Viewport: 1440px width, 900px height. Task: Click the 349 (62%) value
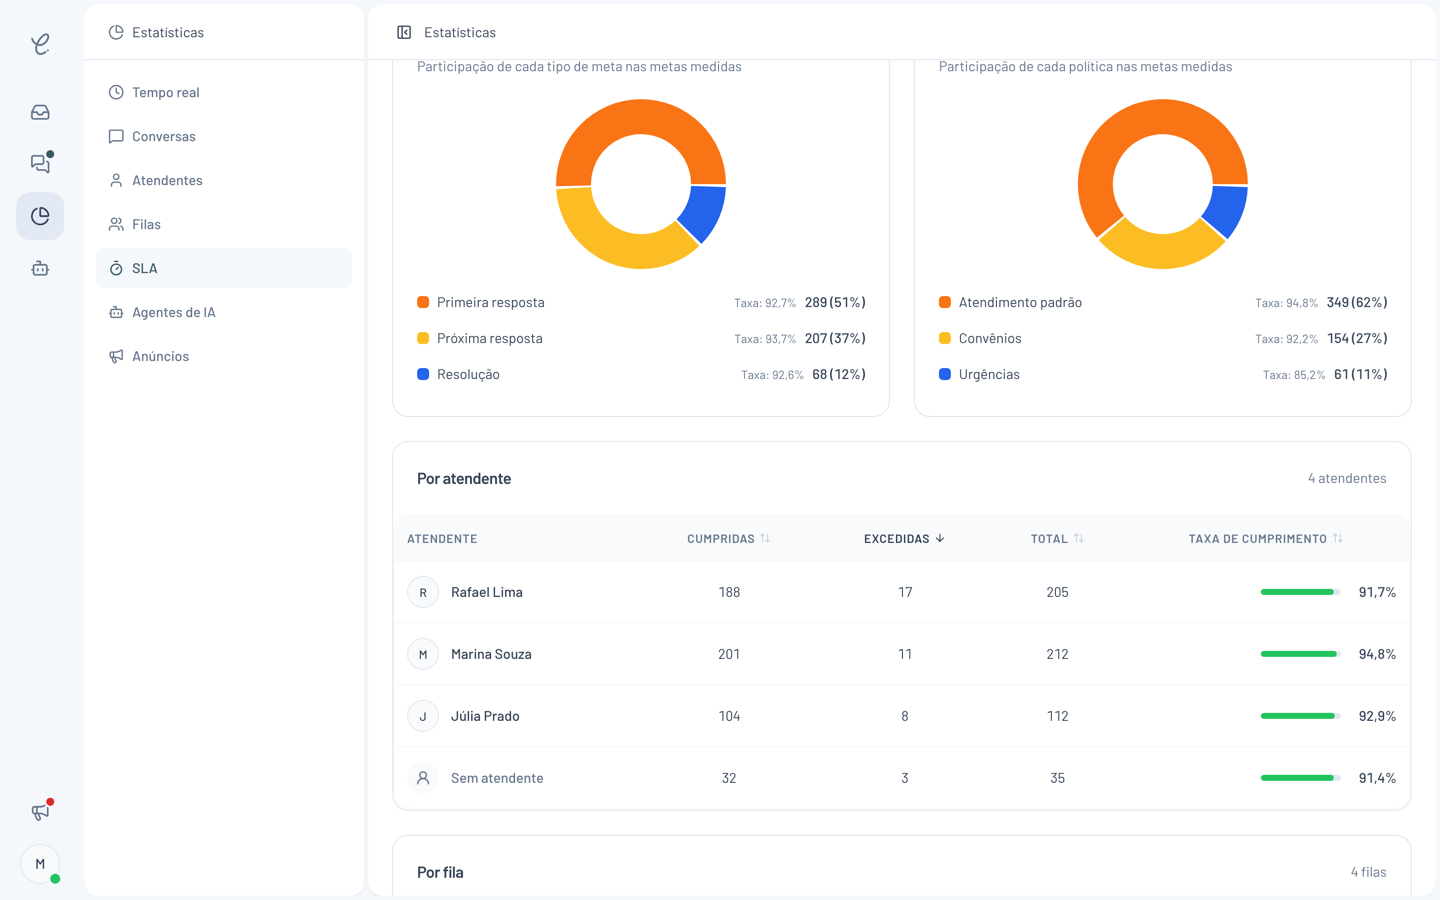1357,302
